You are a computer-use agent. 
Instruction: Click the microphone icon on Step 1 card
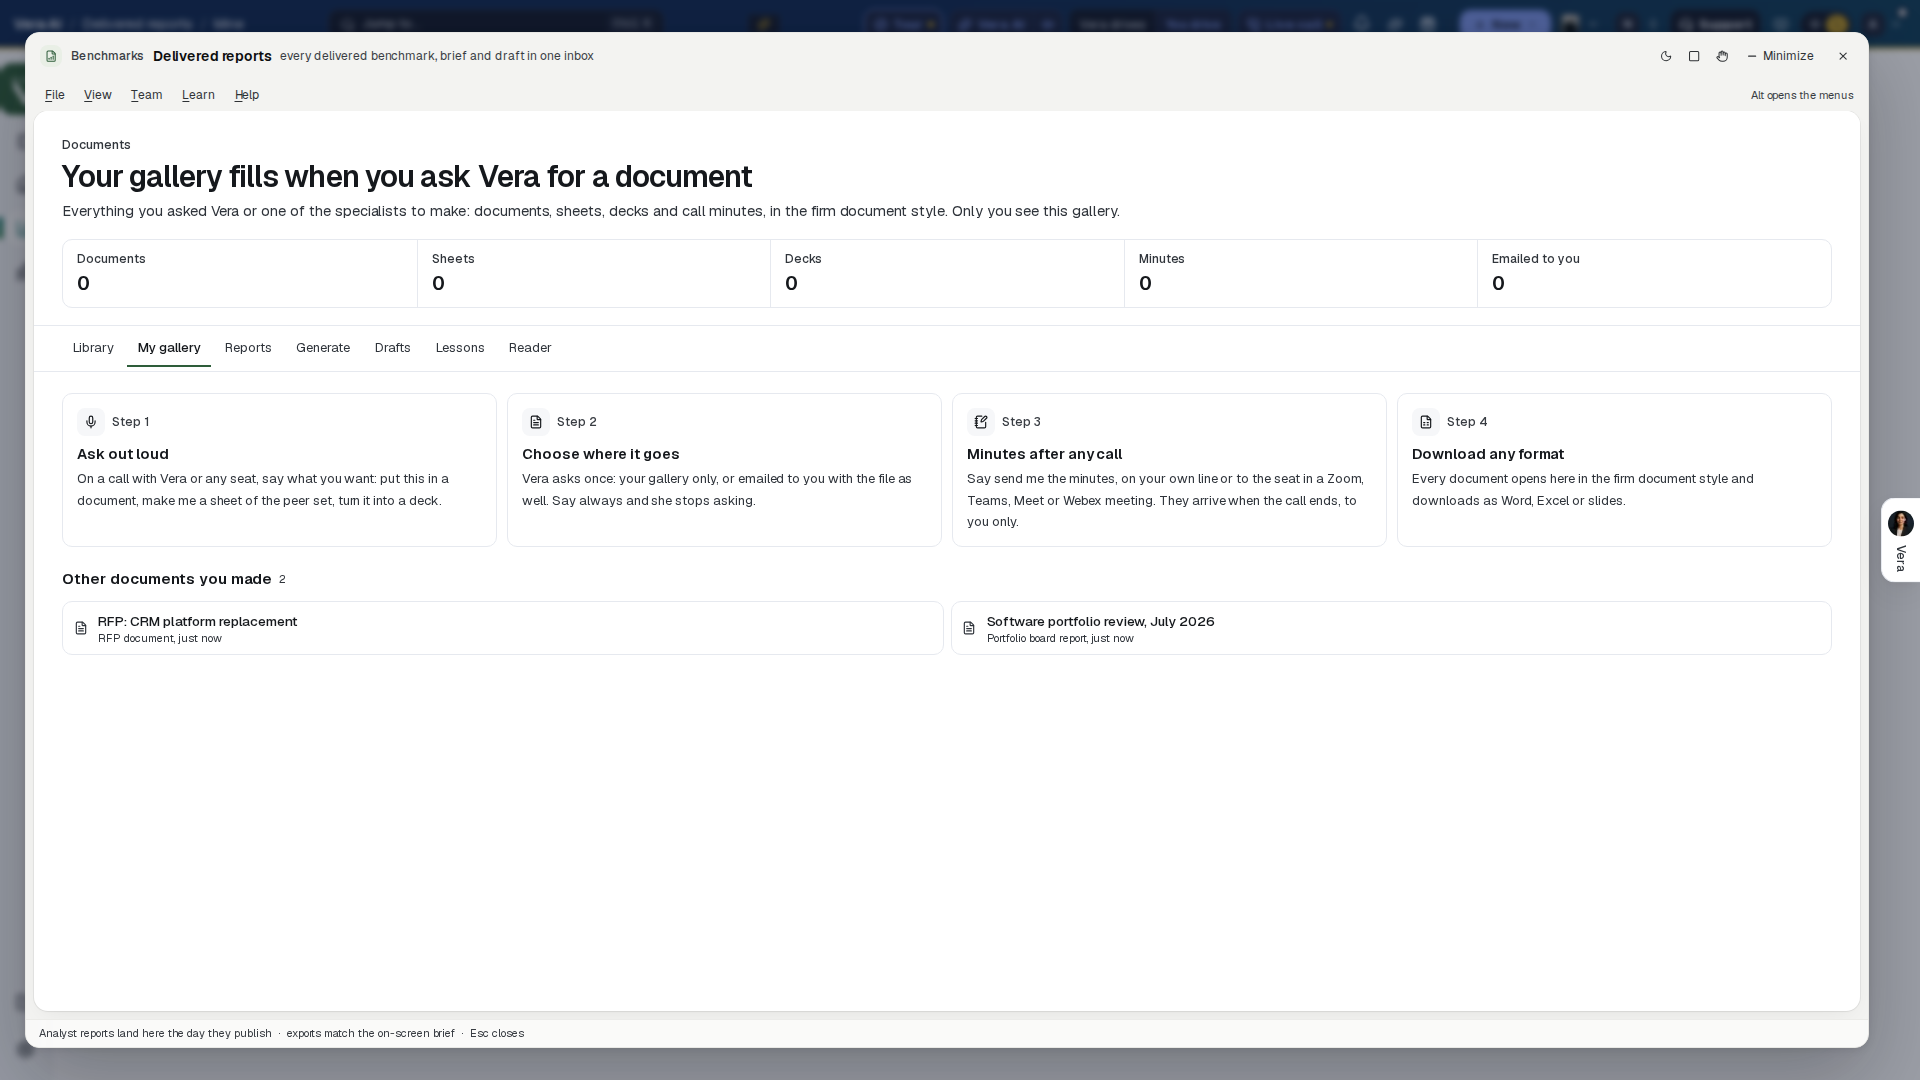(x=91, y=422)
